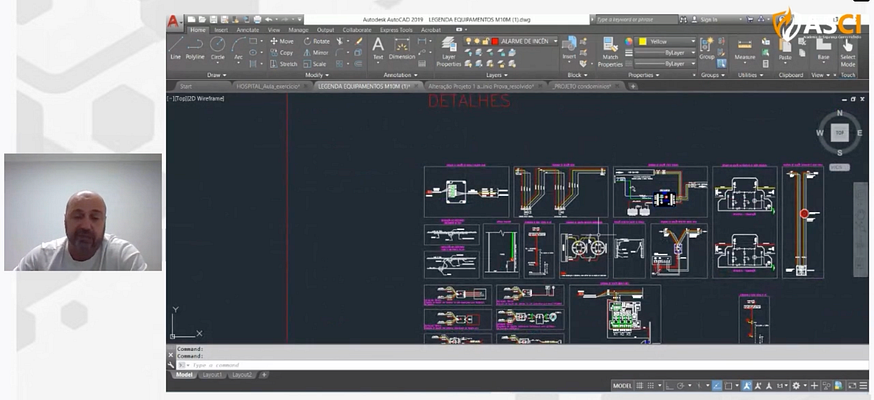Click the Erase tool in Modify panel
The height and width of the screenshot is (400, 874).
point(359,41)
